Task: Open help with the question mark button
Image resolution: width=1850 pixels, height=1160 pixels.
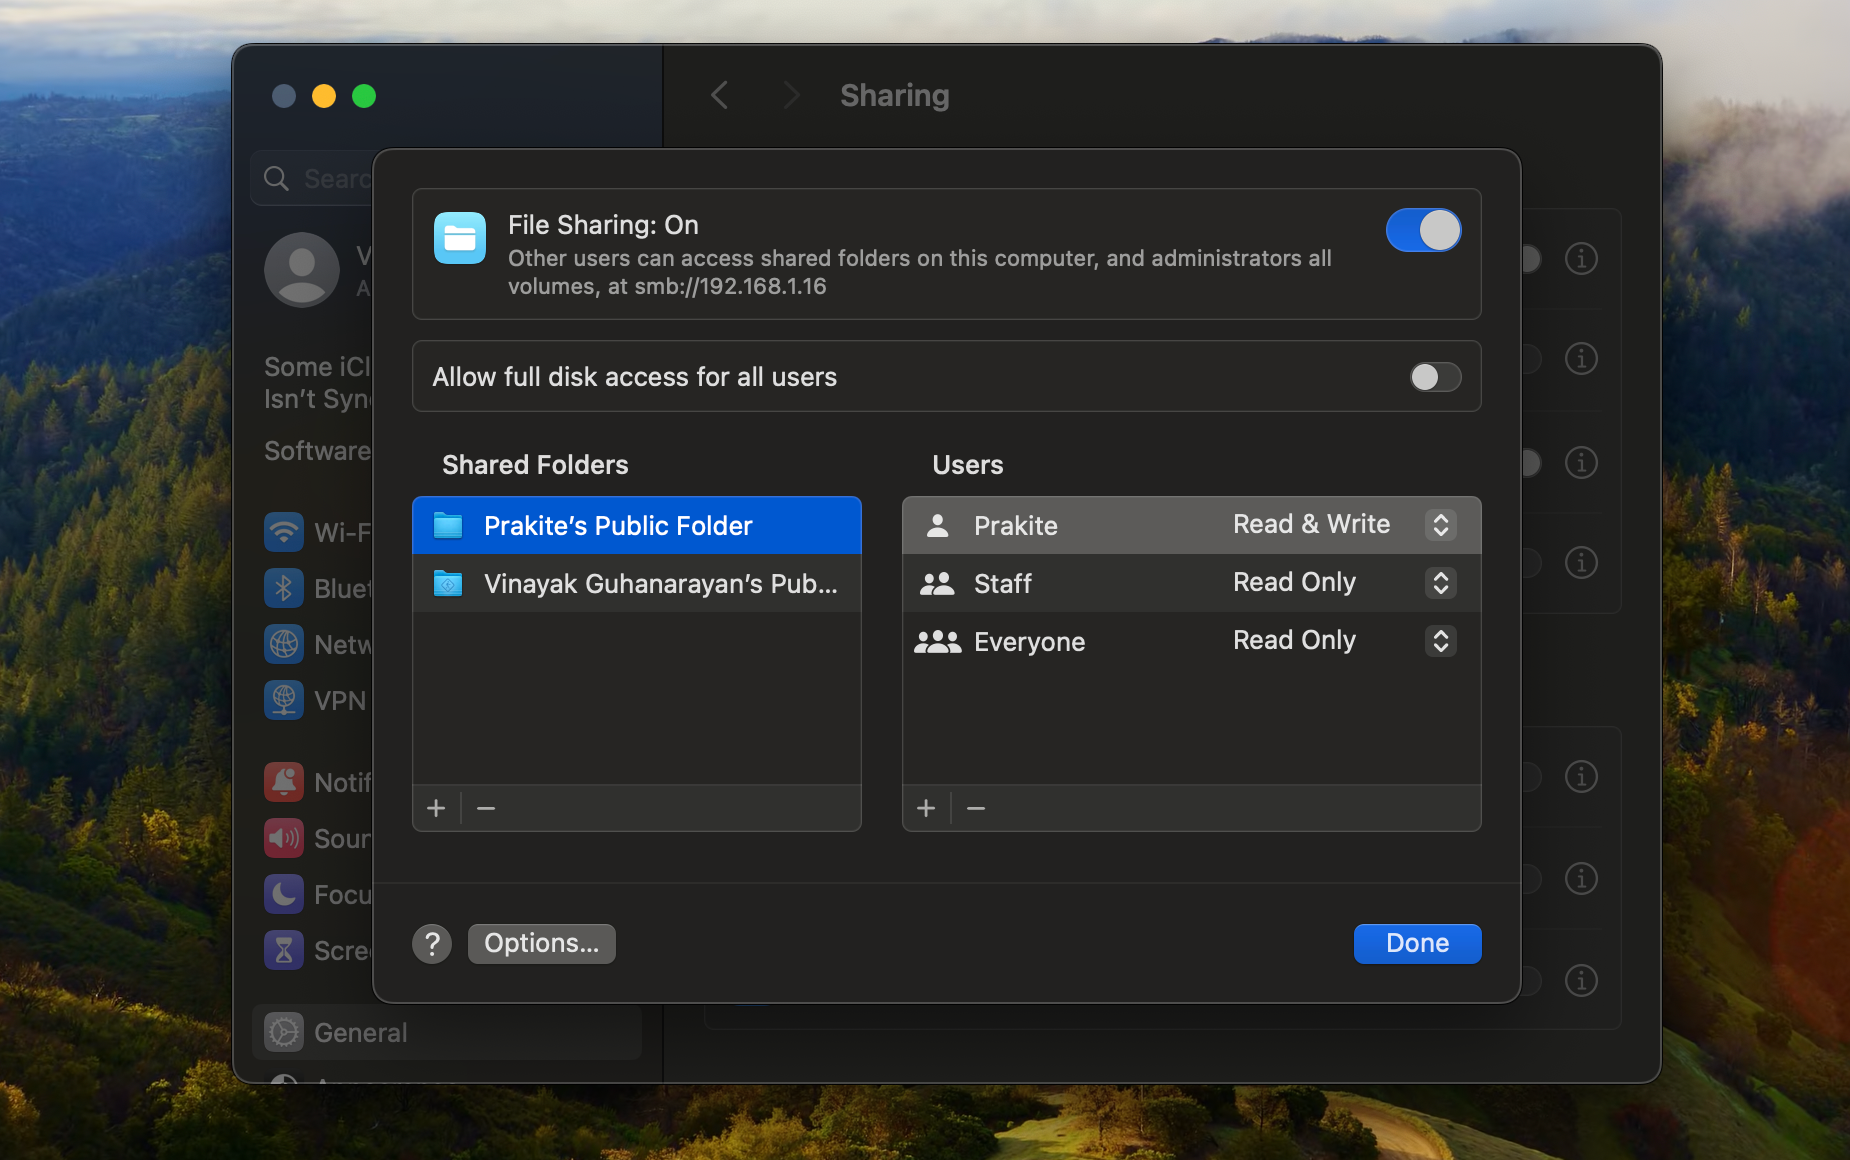Action: coord(432,944)
